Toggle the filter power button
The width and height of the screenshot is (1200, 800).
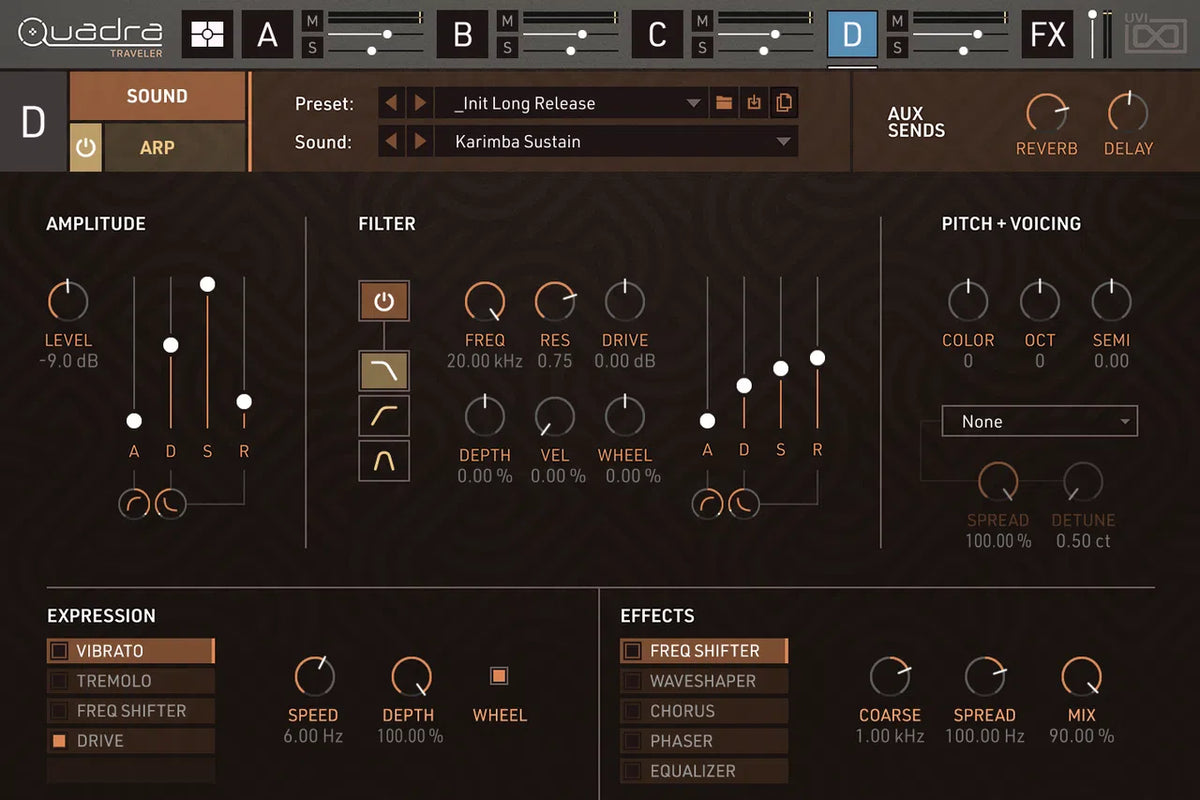coord(384,300)
